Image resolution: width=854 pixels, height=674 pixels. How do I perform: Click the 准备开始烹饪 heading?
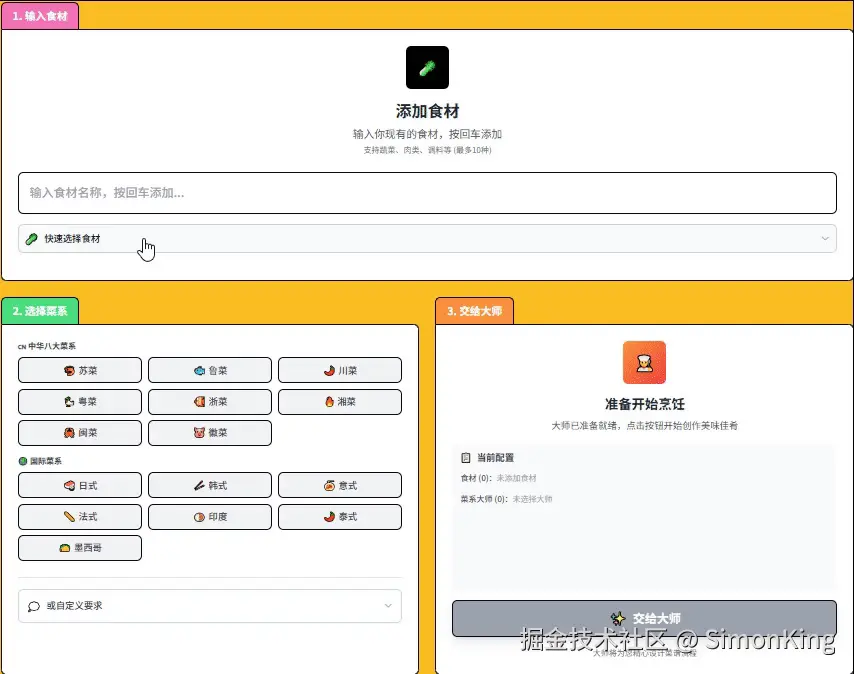click(644, 404)
